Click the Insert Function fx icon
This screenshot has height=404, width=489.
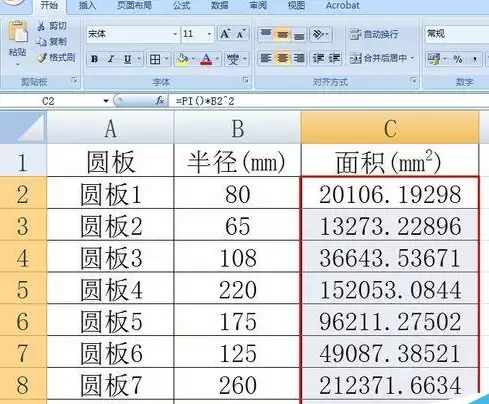[x=160, y=101]
